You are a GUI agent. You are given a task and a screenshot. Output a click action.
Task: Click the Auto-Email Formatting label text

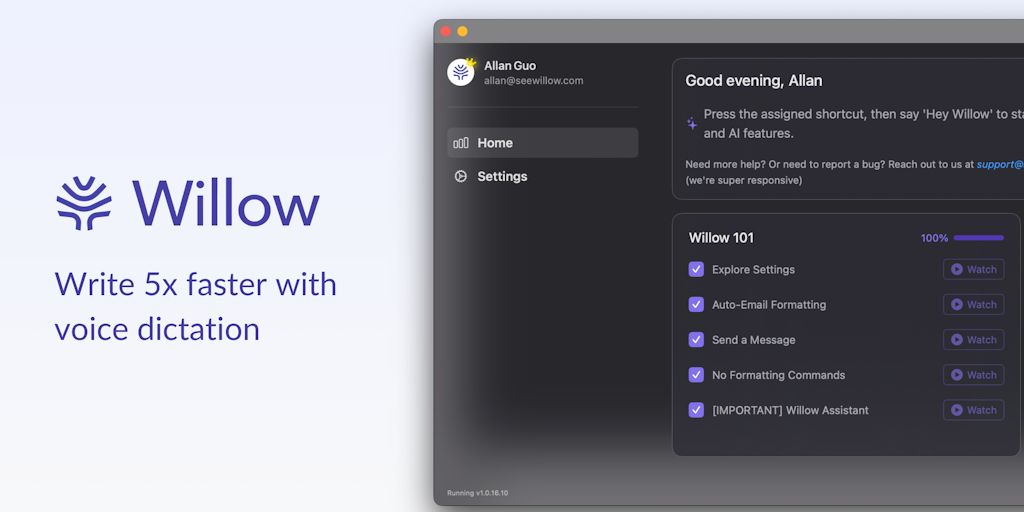[x=769, y=304]
